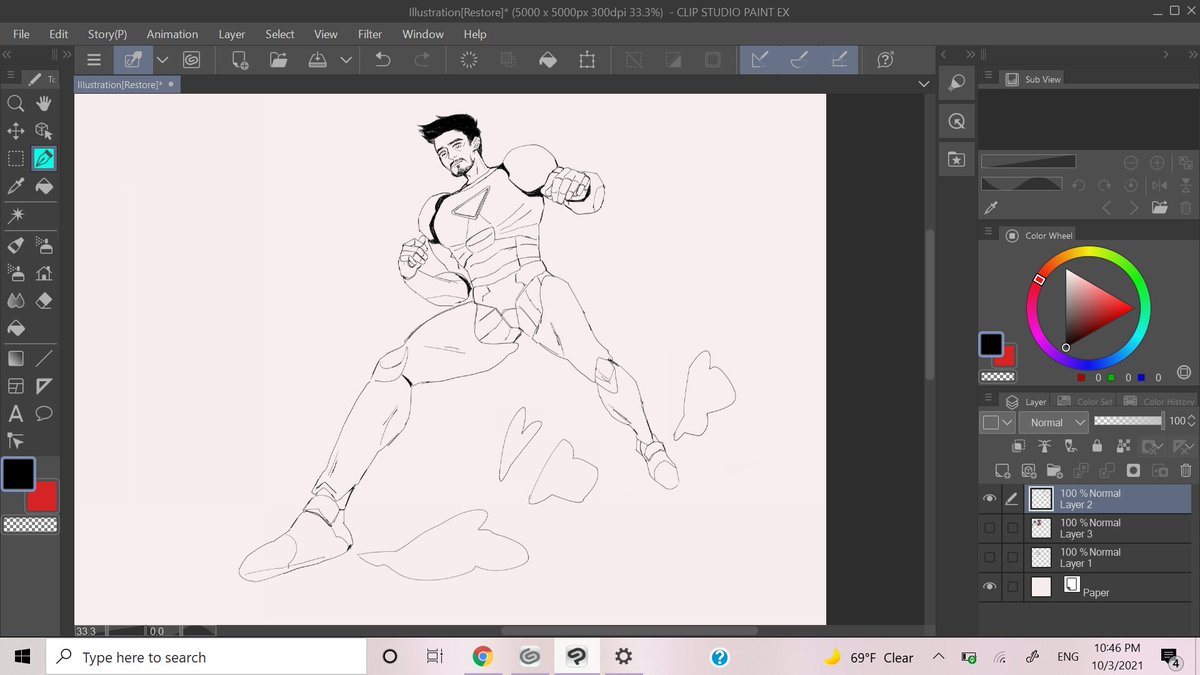Select the Pen tool in toolbox
Viewport: 1200px width, 675px height.
pos(44,158)
